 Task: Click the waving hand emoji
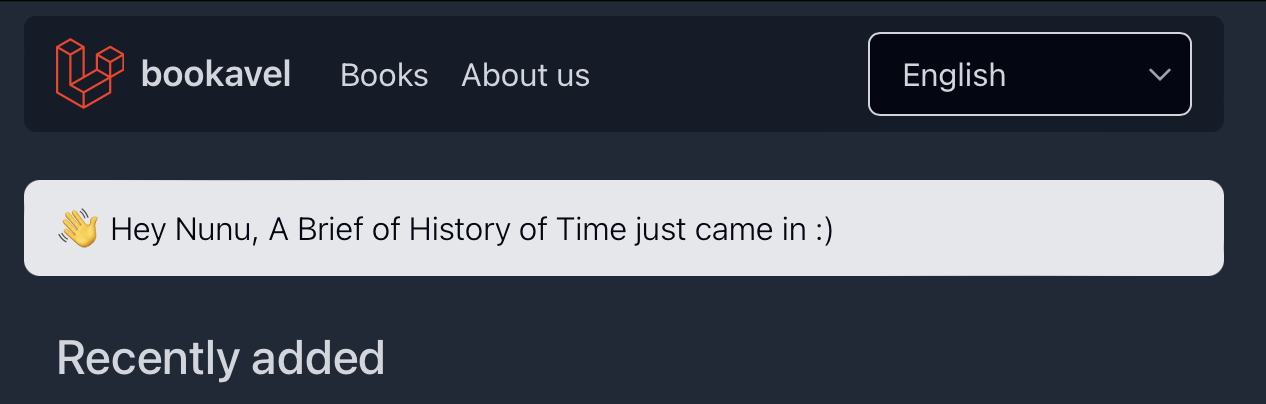(78, 229)
